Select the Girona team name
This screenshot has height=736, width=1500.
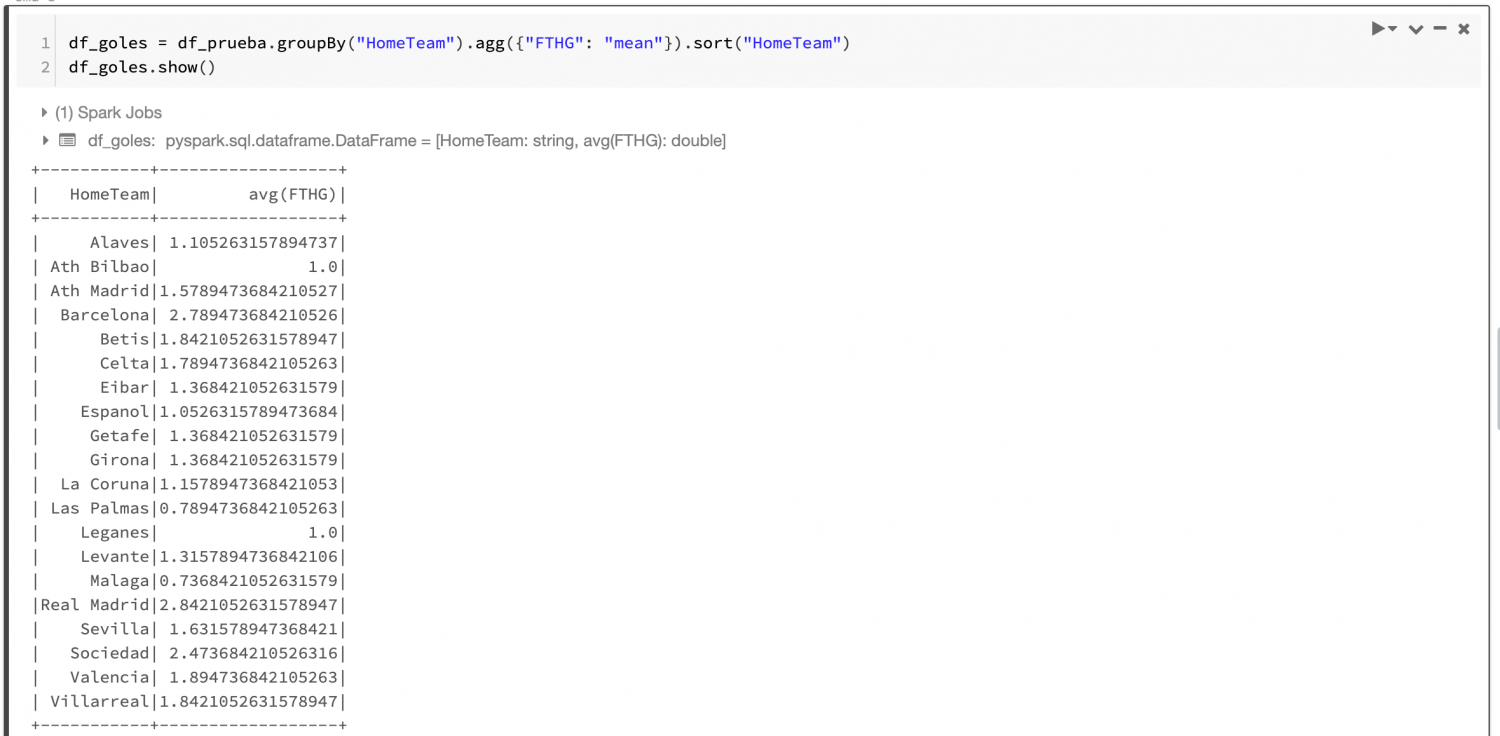119,460
